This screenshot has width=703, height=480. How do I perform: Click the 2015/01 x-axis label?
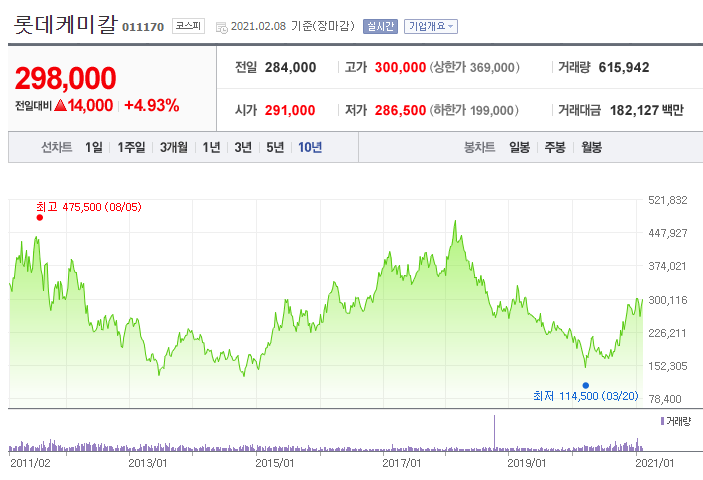[x=274, y=463]
